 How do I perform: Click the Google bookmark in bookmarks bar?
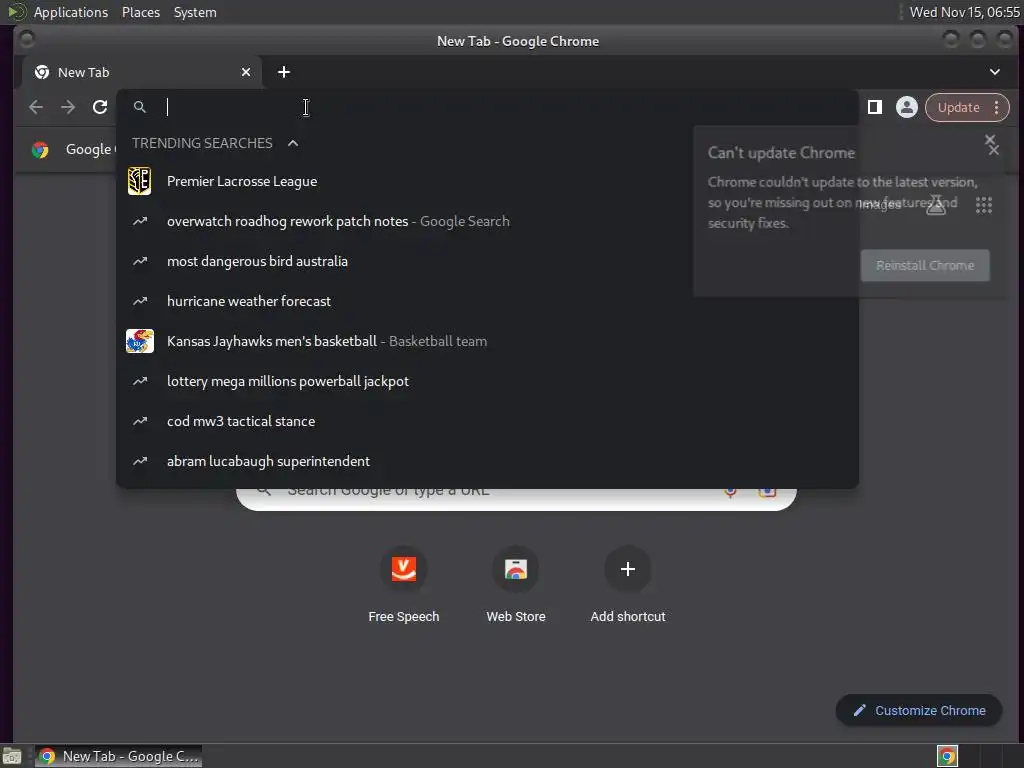pos(72,150)
